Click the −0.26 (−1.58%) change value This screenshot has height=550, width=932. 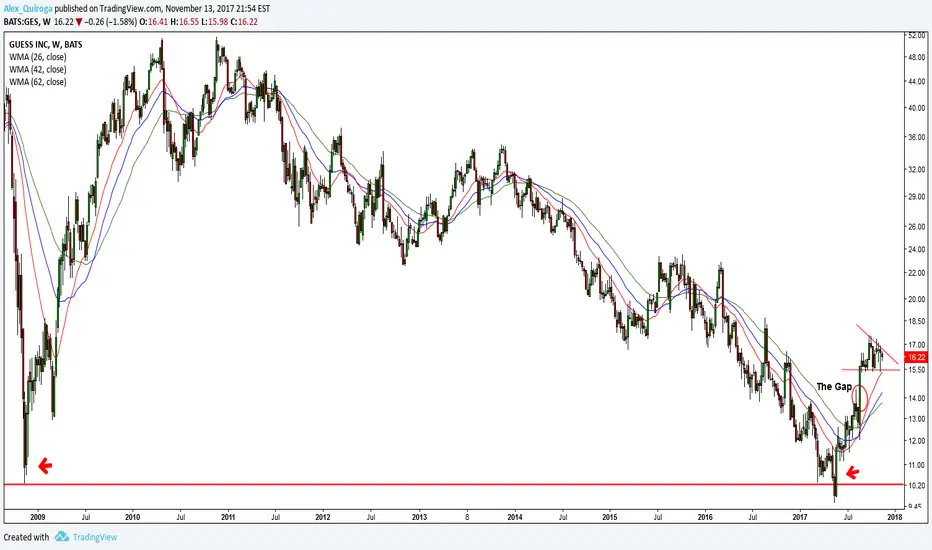(111, 21)
